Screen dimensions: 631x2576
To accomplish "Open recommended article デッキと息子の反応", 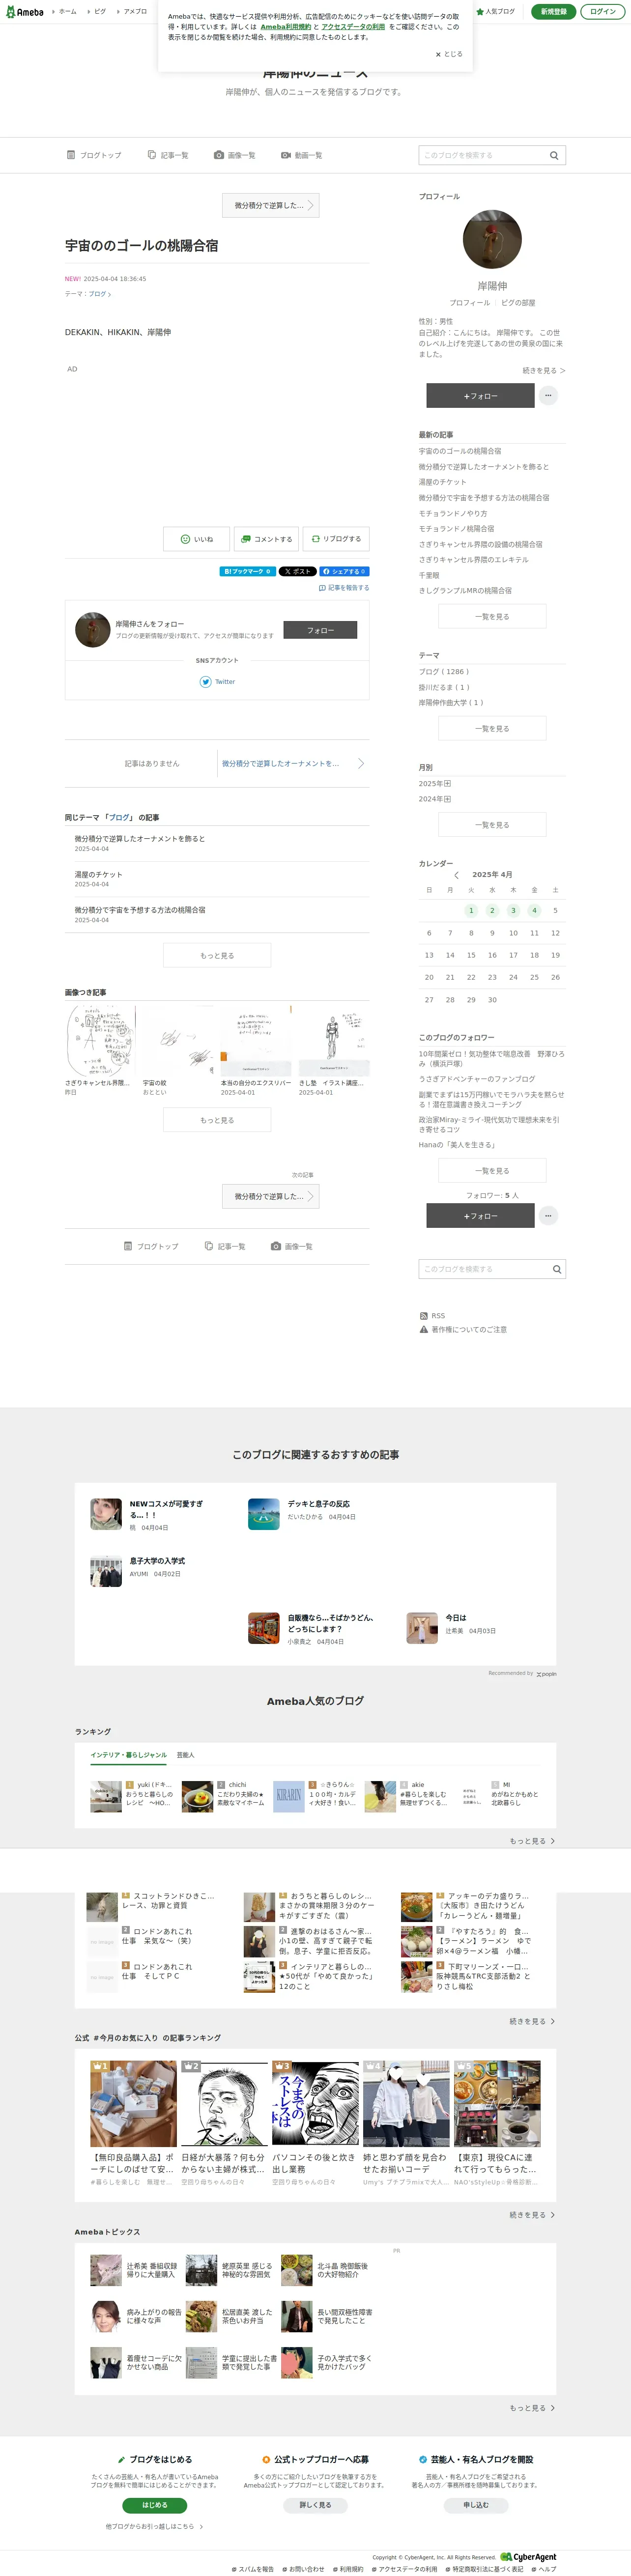I will tap(319, 1504).
